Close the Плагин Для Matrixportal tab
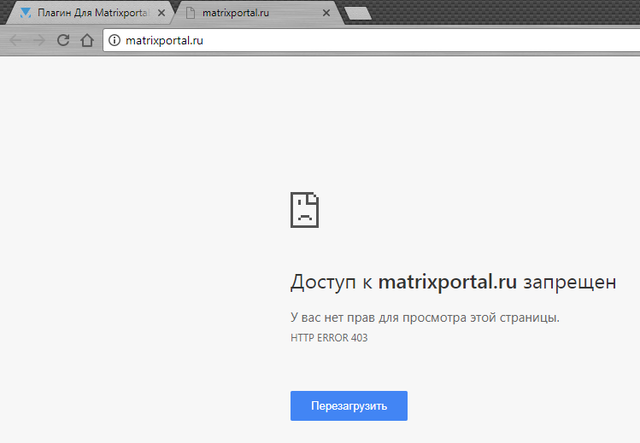Screen dimensions: 640x443 [x=161, y=13]
